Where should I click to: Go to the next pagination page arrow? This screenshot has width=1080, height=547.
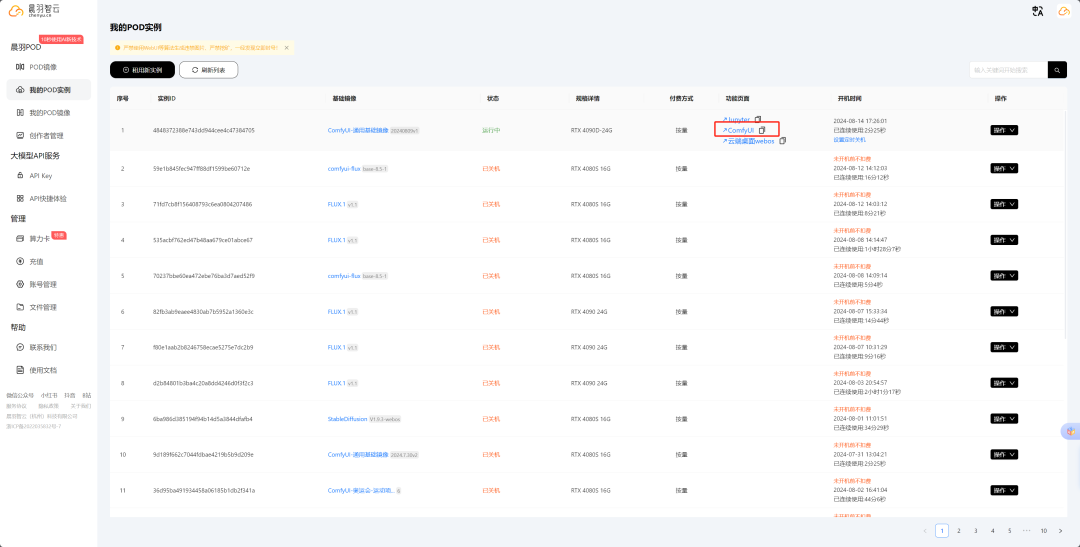tap(1060, 530)
